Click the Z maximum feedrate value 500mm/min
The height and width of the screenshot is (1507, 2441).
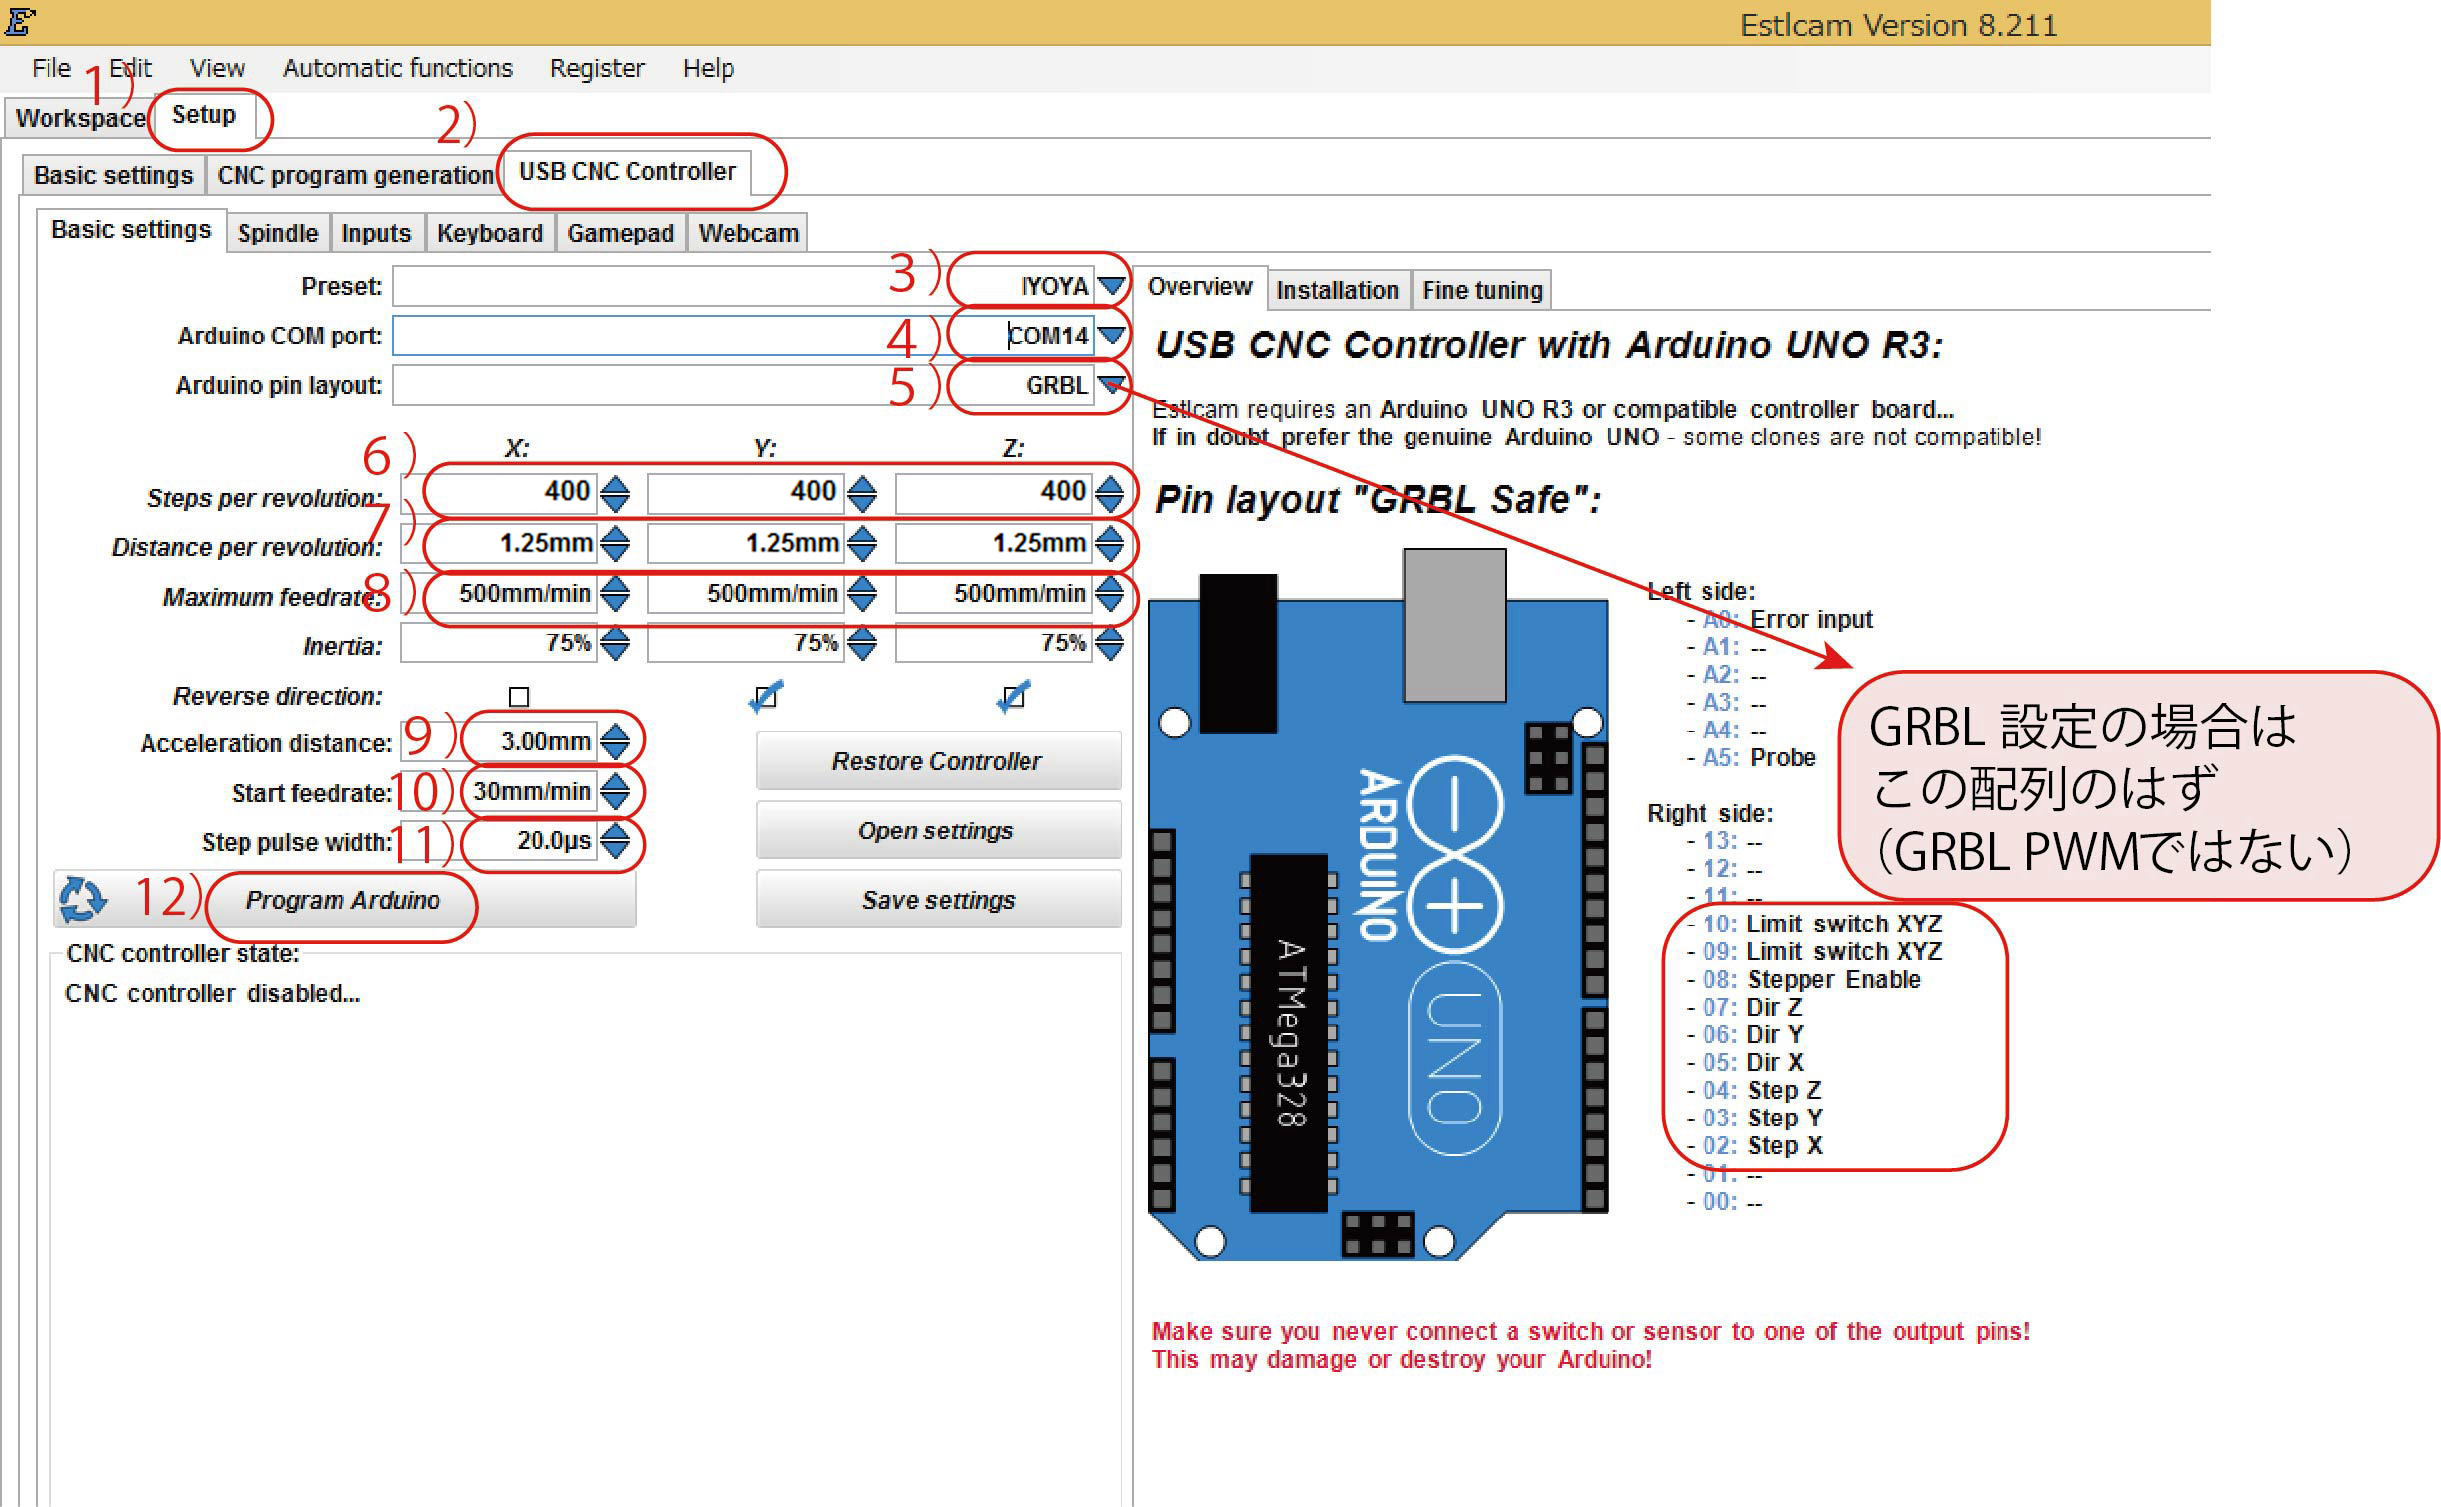tap(994, 593)
